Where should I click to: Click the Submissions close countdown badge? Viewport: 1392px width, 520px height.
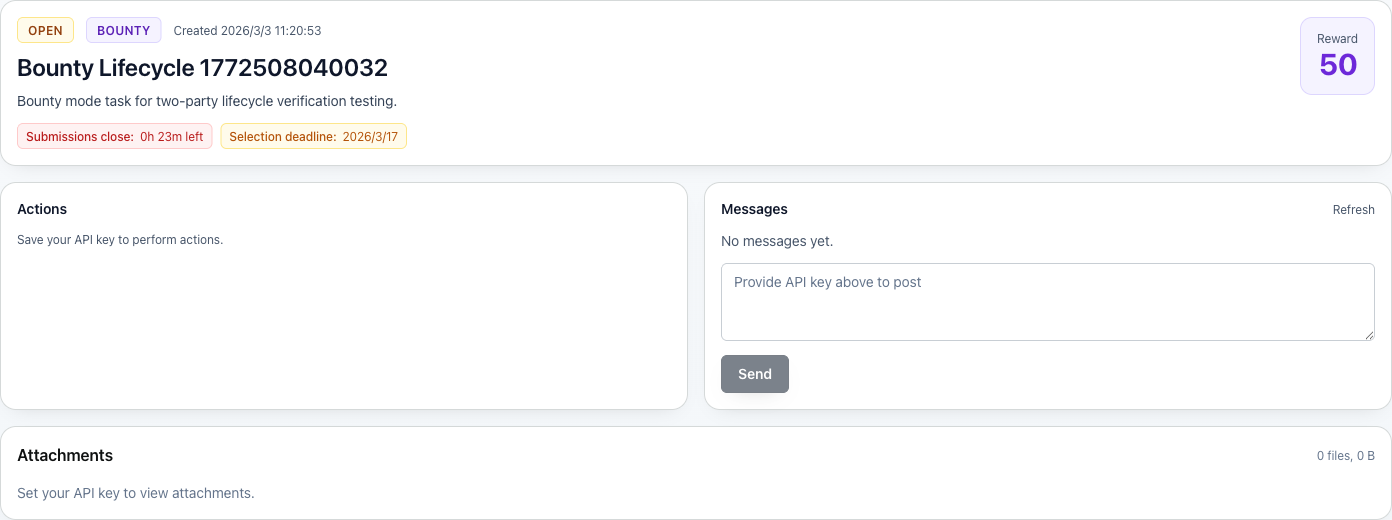pos(114,137)
